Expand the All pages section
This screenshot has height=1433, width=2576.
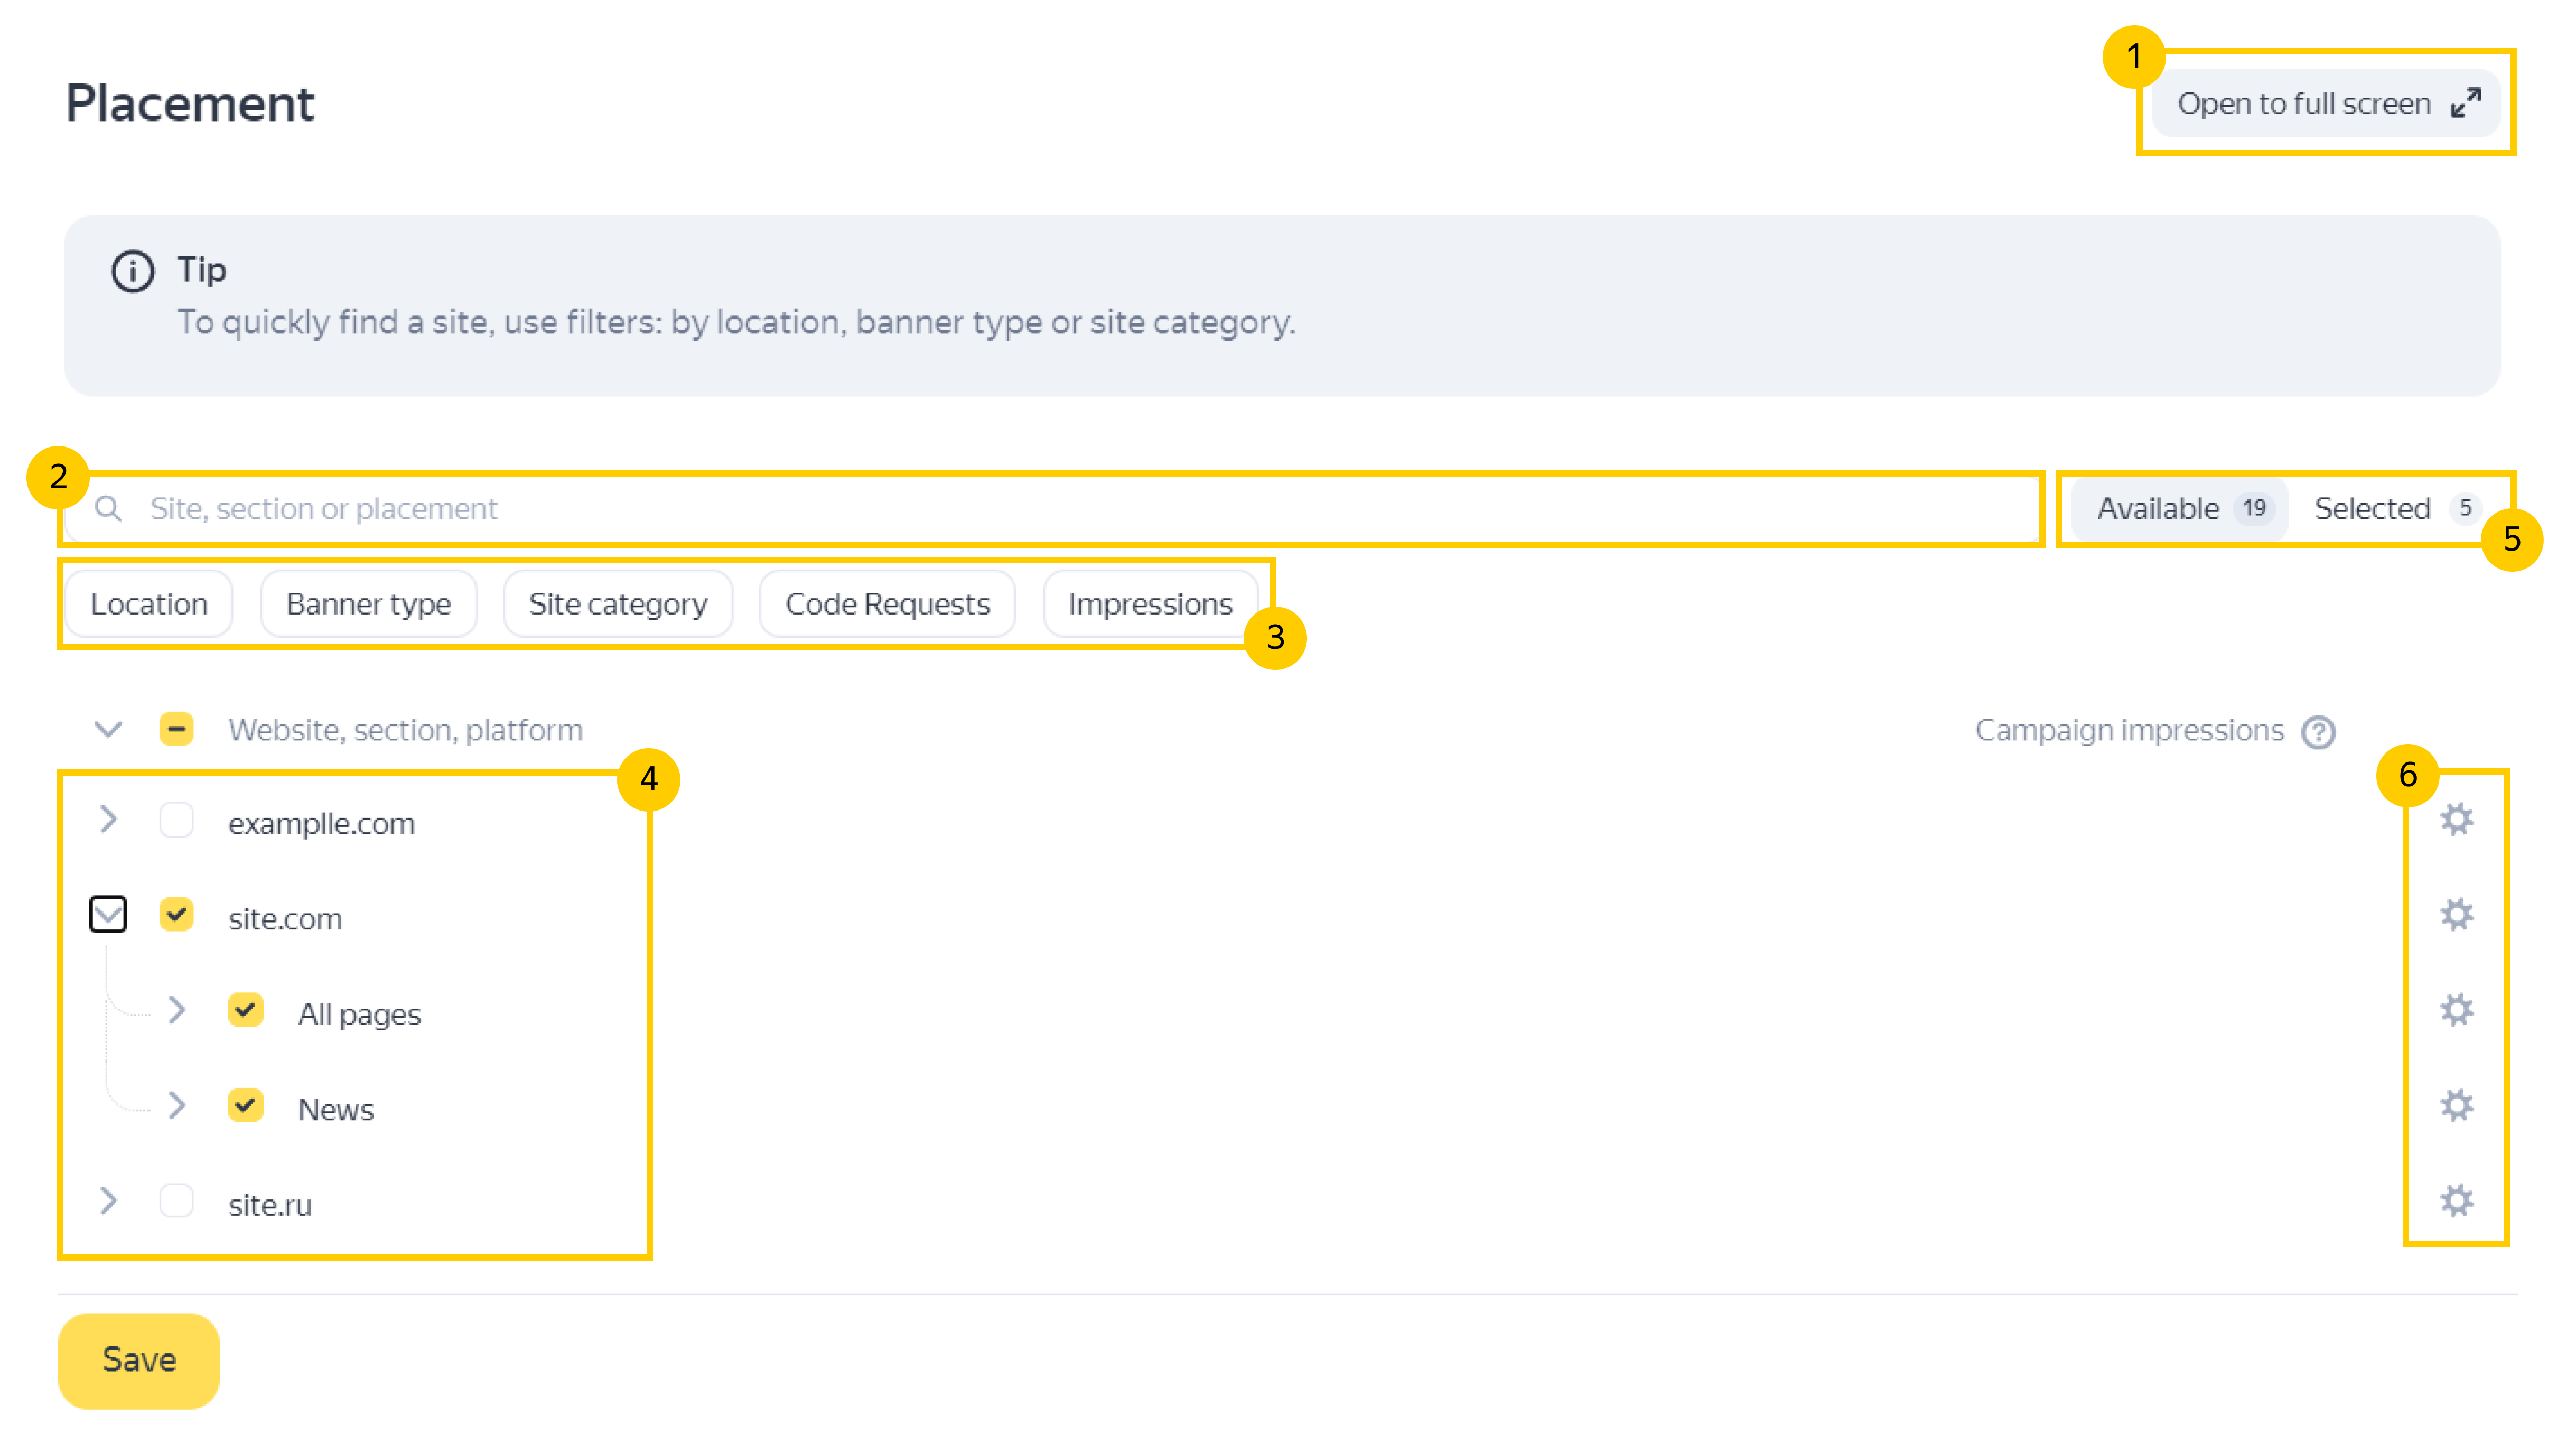177,1010
